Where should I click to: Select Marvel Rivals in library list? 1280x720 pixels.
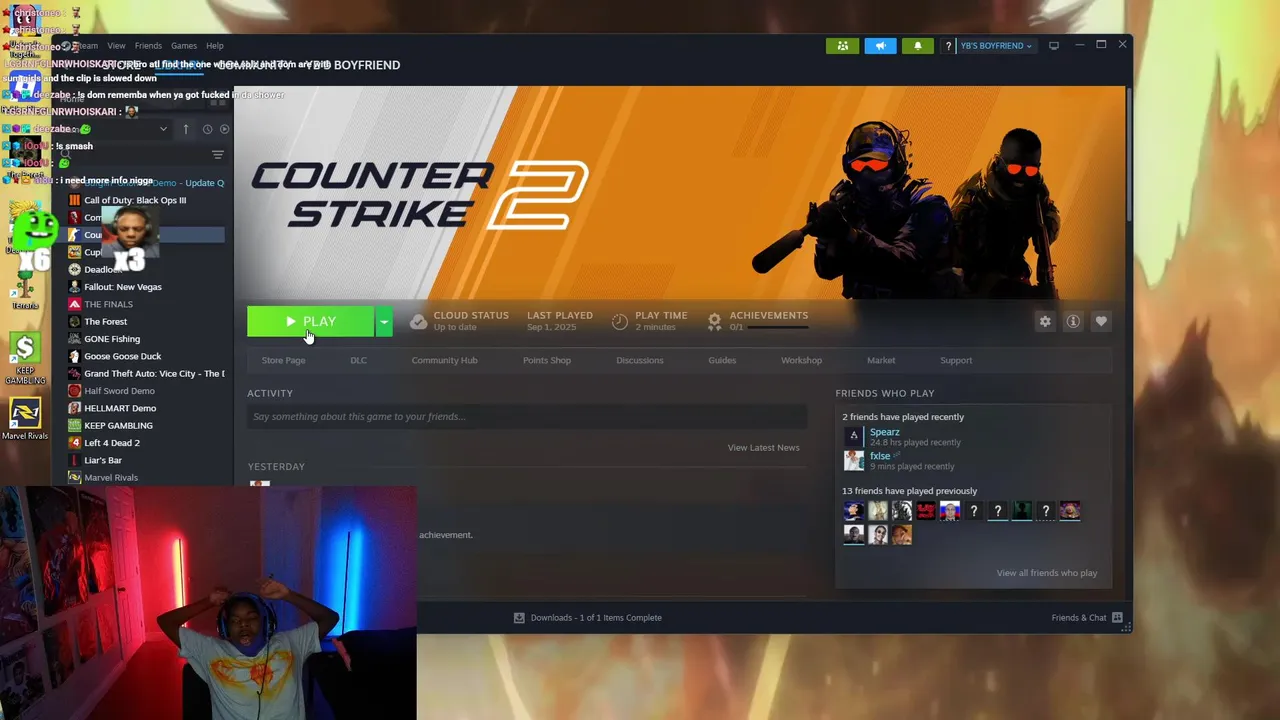pyautogui.click(x=145, y=477)
